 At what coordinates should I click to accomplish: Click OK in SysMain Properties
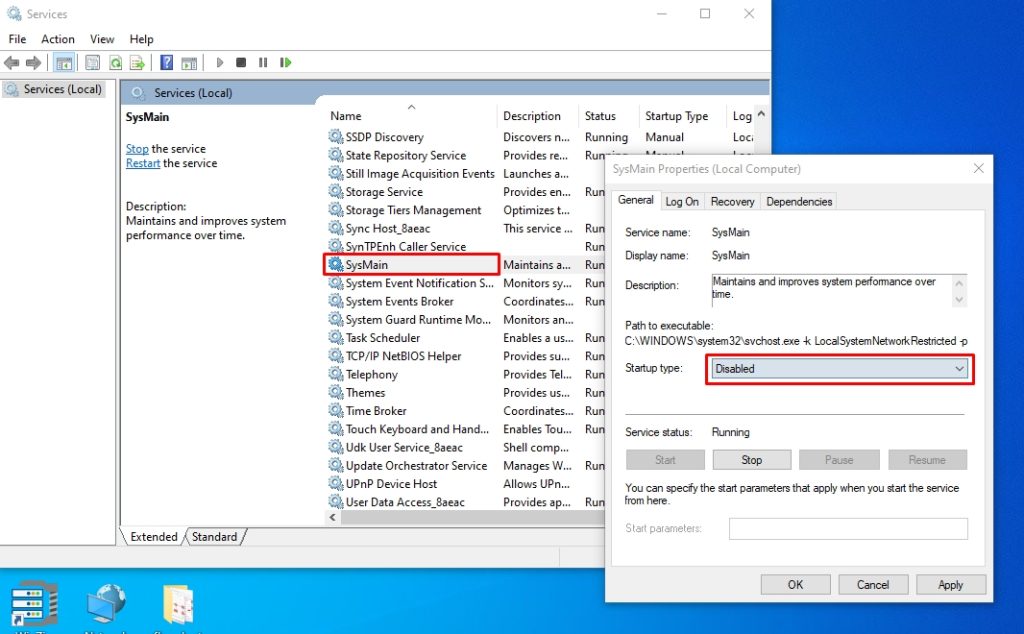(795, 585)
